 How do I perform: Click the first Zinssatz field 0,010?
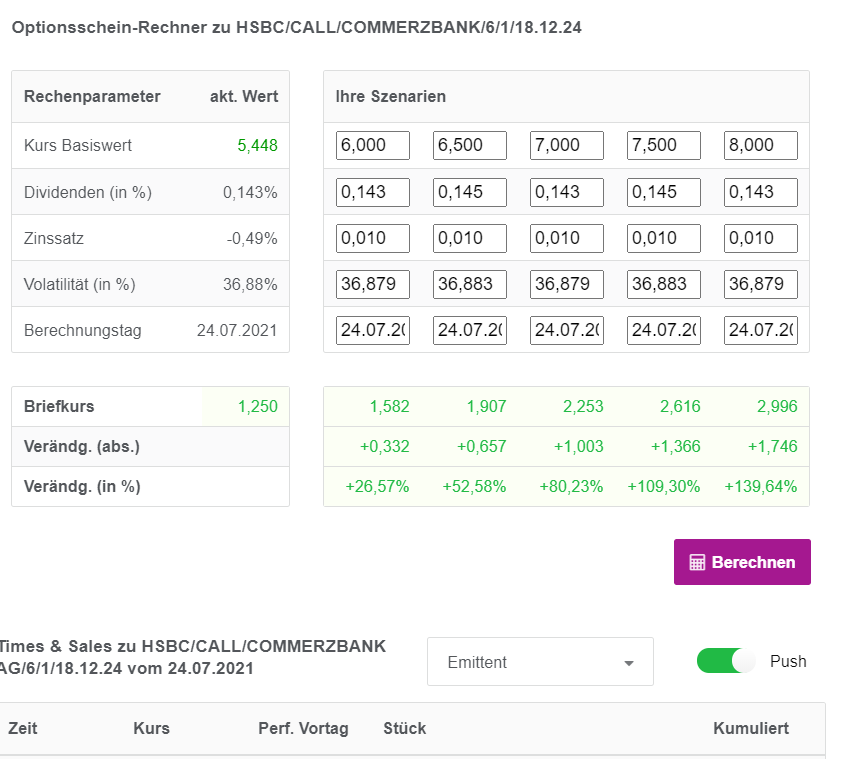[372, 238]
